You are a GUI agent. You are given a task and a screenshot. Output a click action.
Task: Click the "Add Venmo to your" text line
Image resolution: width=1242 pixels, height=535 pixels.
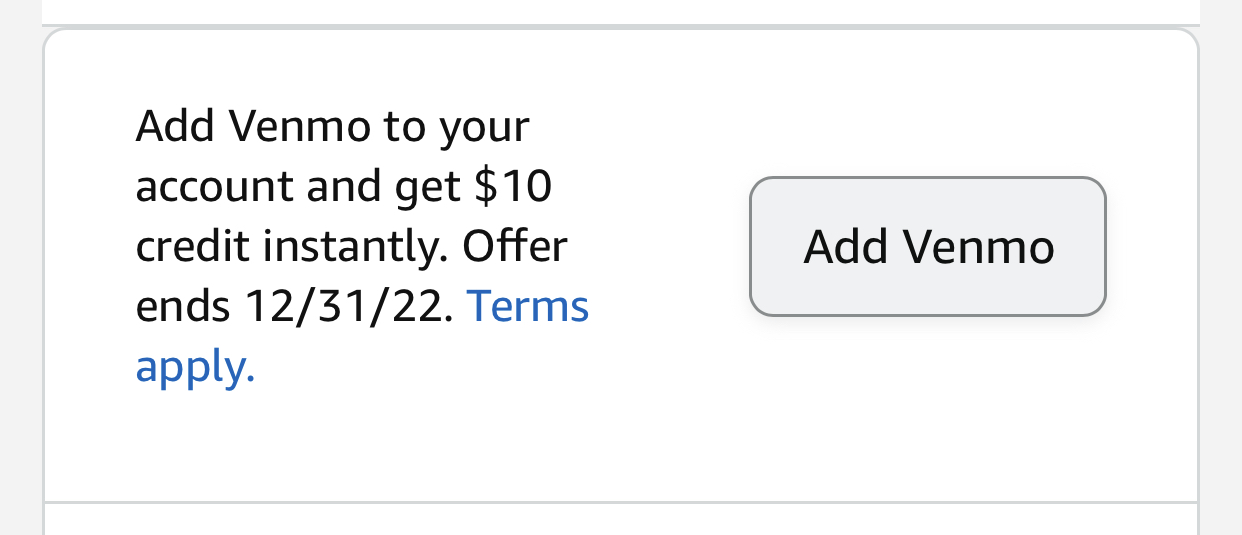[332, 127]
